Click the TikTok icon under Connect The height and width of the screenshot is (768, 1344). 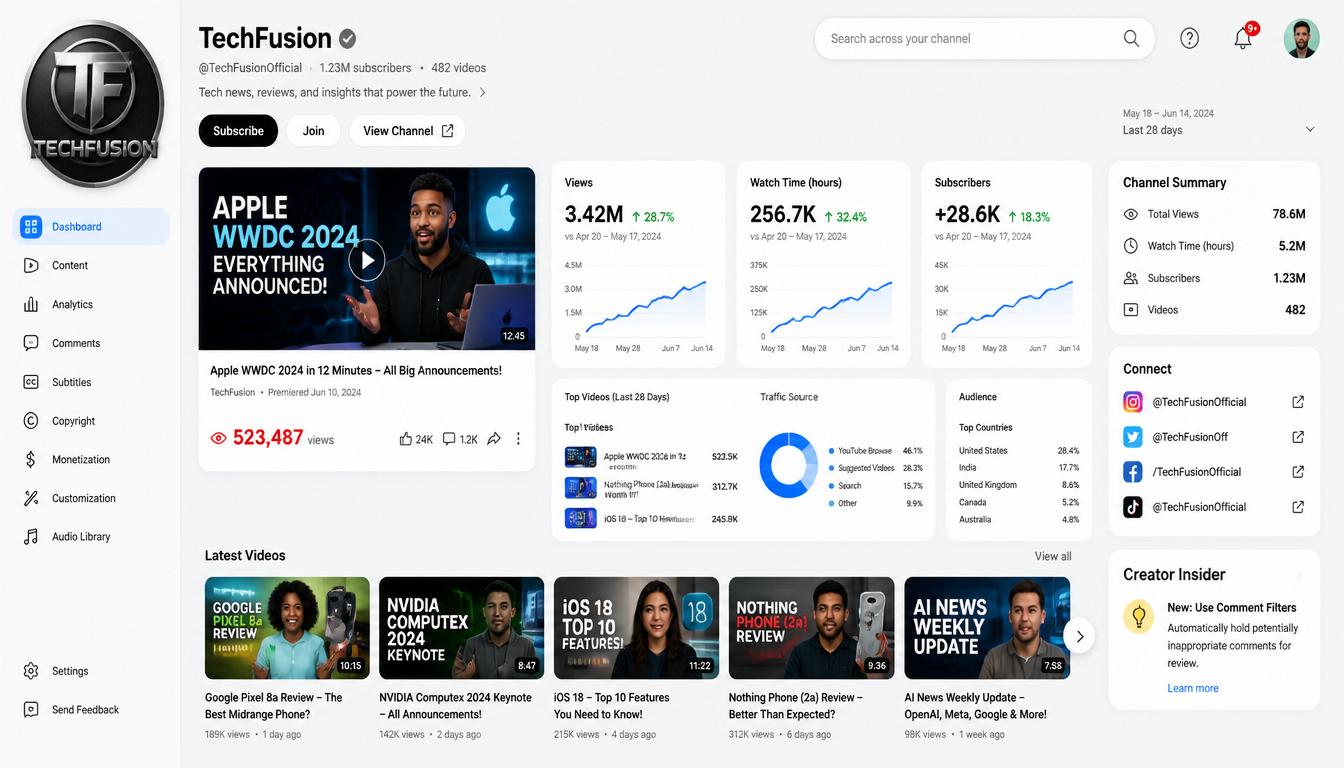click(1133, 507)
